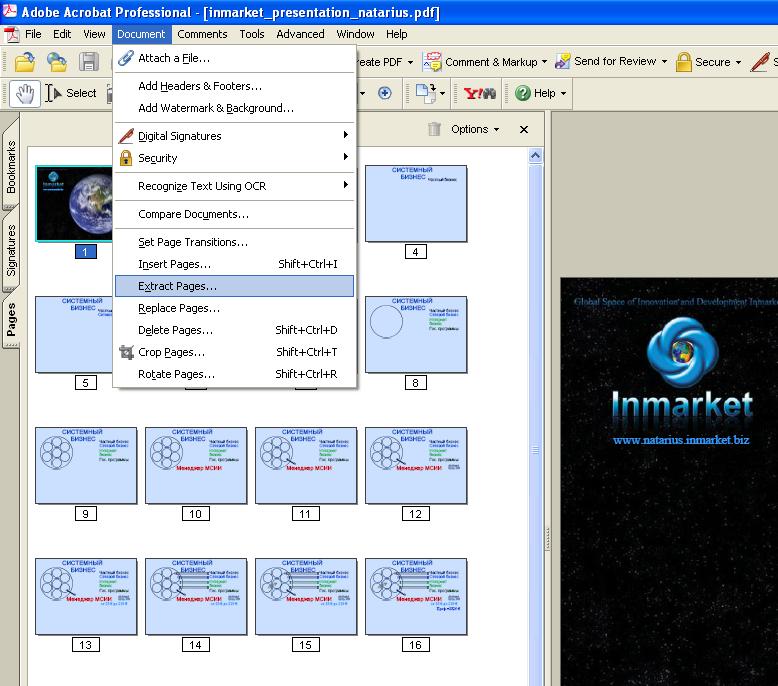Viewport: 778px width, 686px height.
Task: Choose Delete Pages menu item
Action: (234, 330)
